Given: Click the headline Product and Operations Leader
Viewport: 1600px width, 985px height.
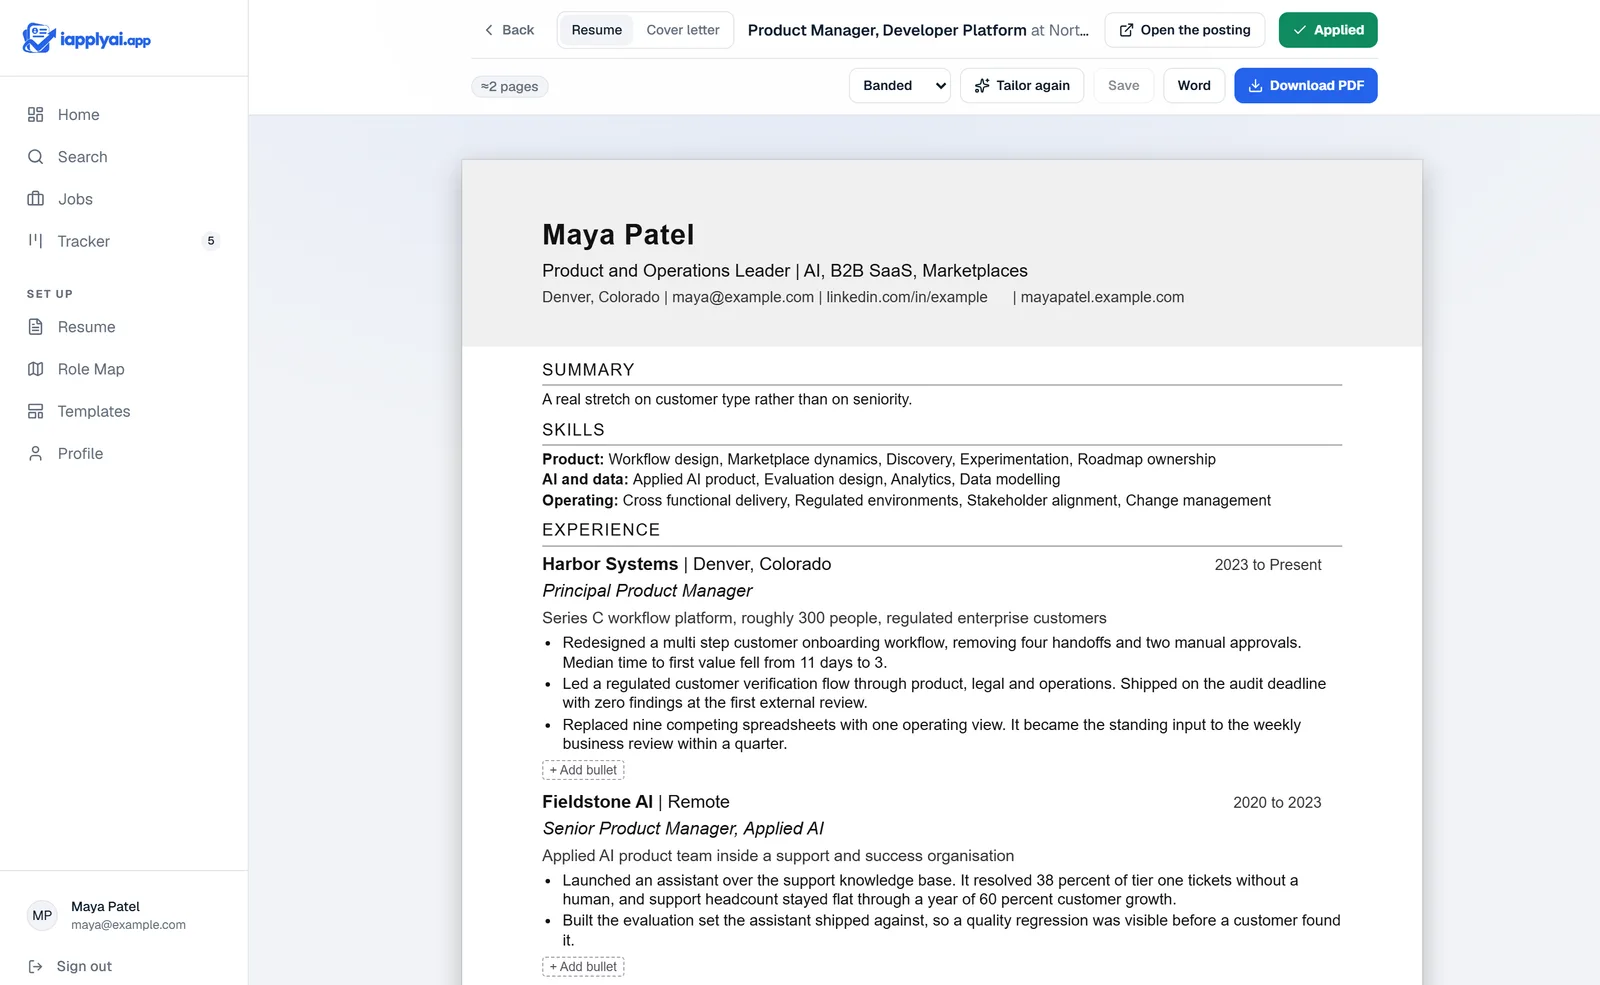Looking at the screenshot, I should pos(785,271).
